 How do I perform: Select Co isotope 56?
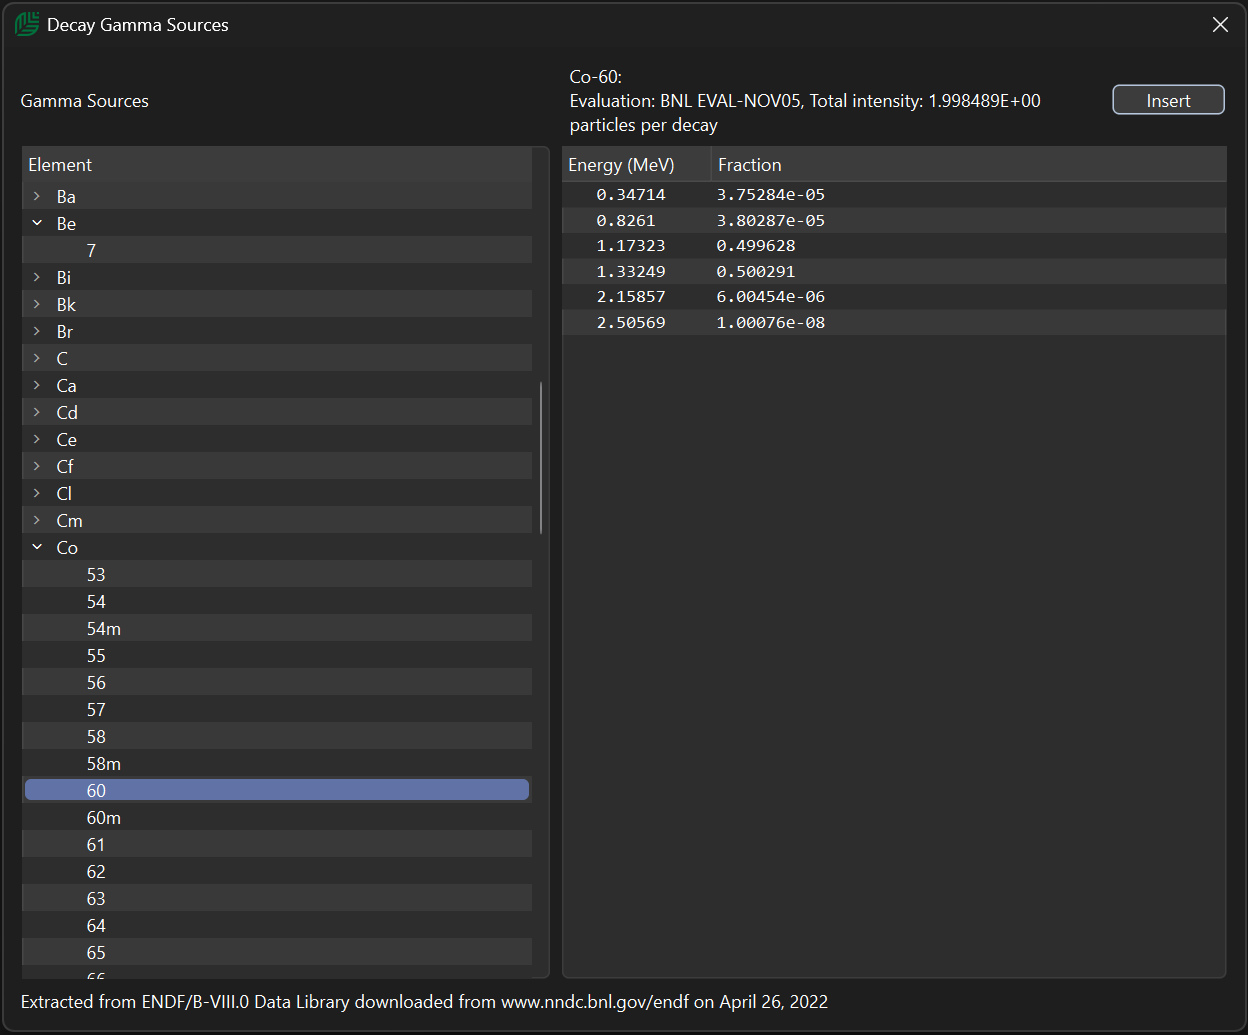coord(277,682)
